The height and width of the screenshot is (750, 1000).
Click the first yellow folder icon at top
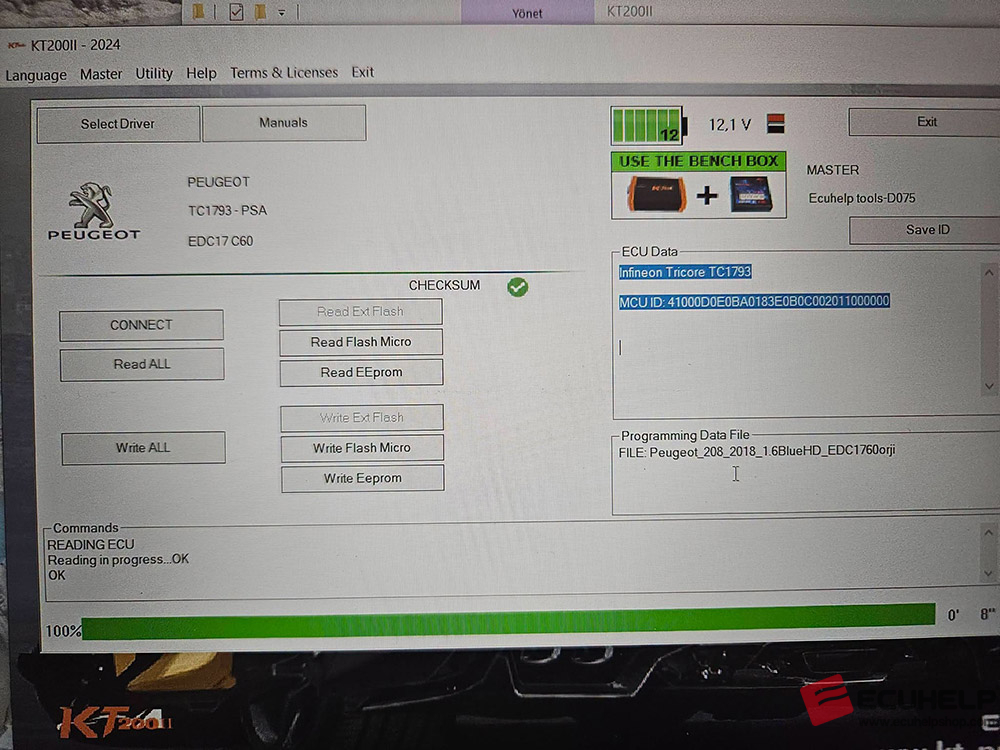[199, 11]
